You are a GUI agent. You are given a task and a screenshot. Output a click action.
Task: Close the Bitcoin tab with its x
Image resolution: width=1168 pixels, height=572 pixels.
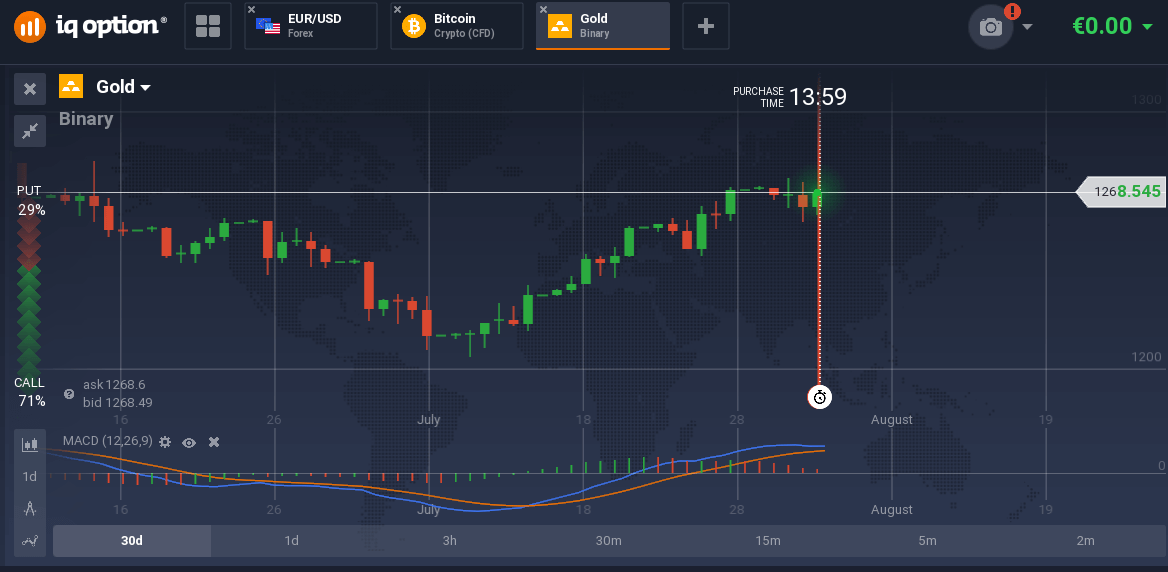[398, 9]
